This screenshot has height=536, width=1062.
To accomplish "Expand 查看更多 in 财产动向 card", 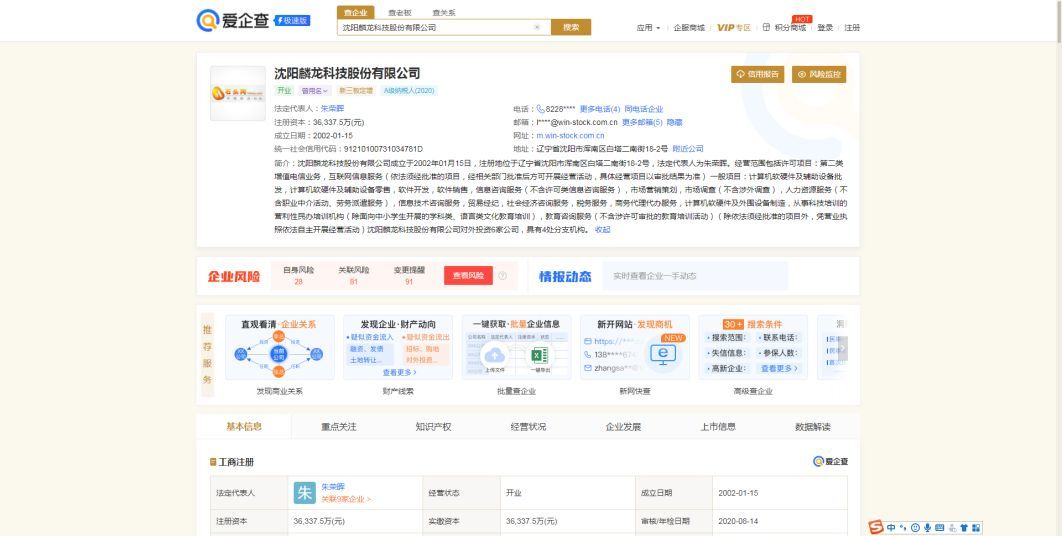I will point(400,372).
